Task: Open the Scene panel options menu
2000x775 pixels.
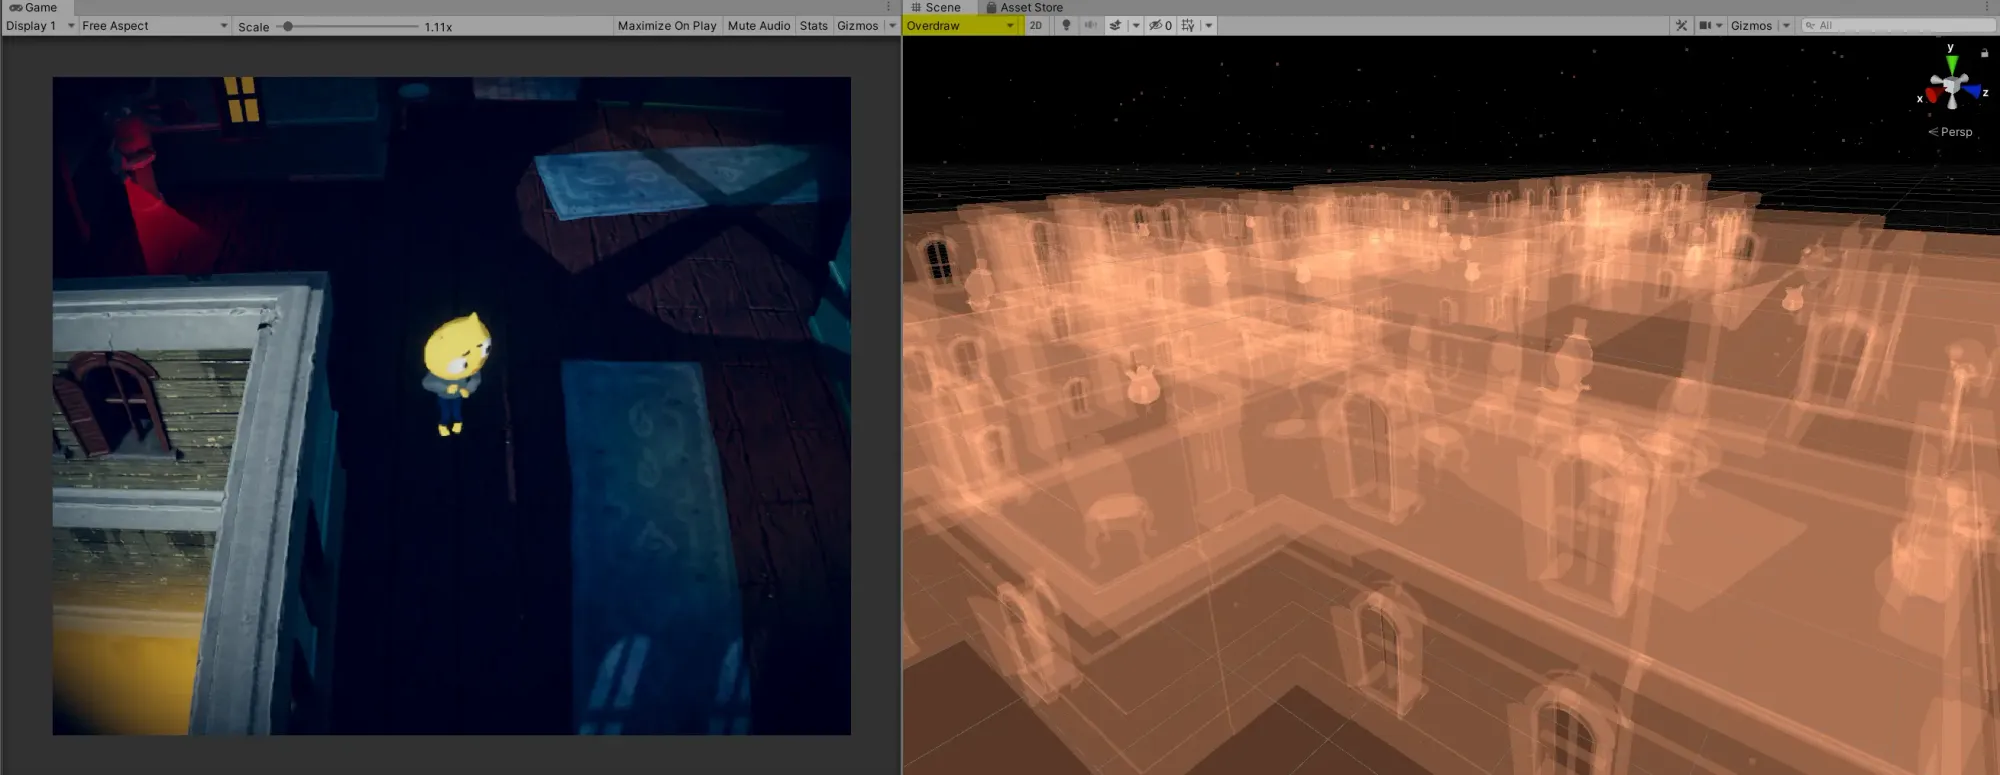Action: click(1988, 7)
